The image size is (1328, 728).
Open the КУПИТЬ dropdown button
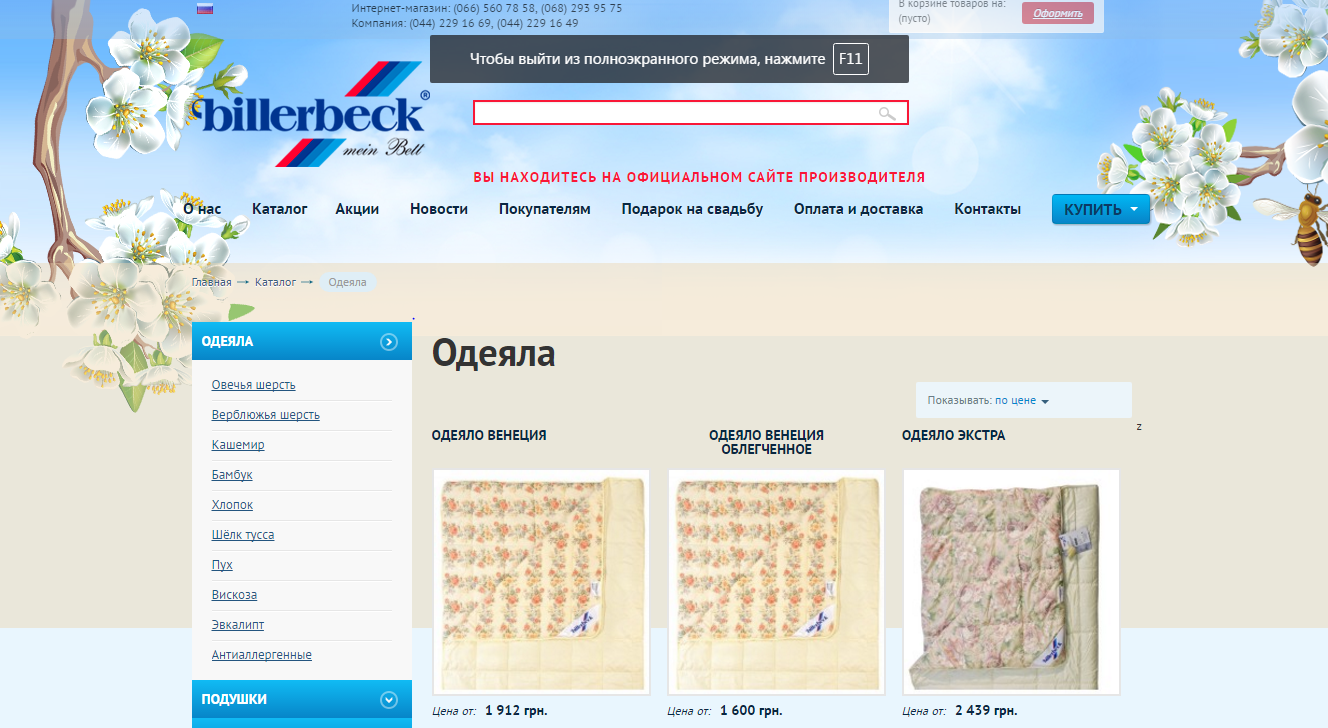1100,209
